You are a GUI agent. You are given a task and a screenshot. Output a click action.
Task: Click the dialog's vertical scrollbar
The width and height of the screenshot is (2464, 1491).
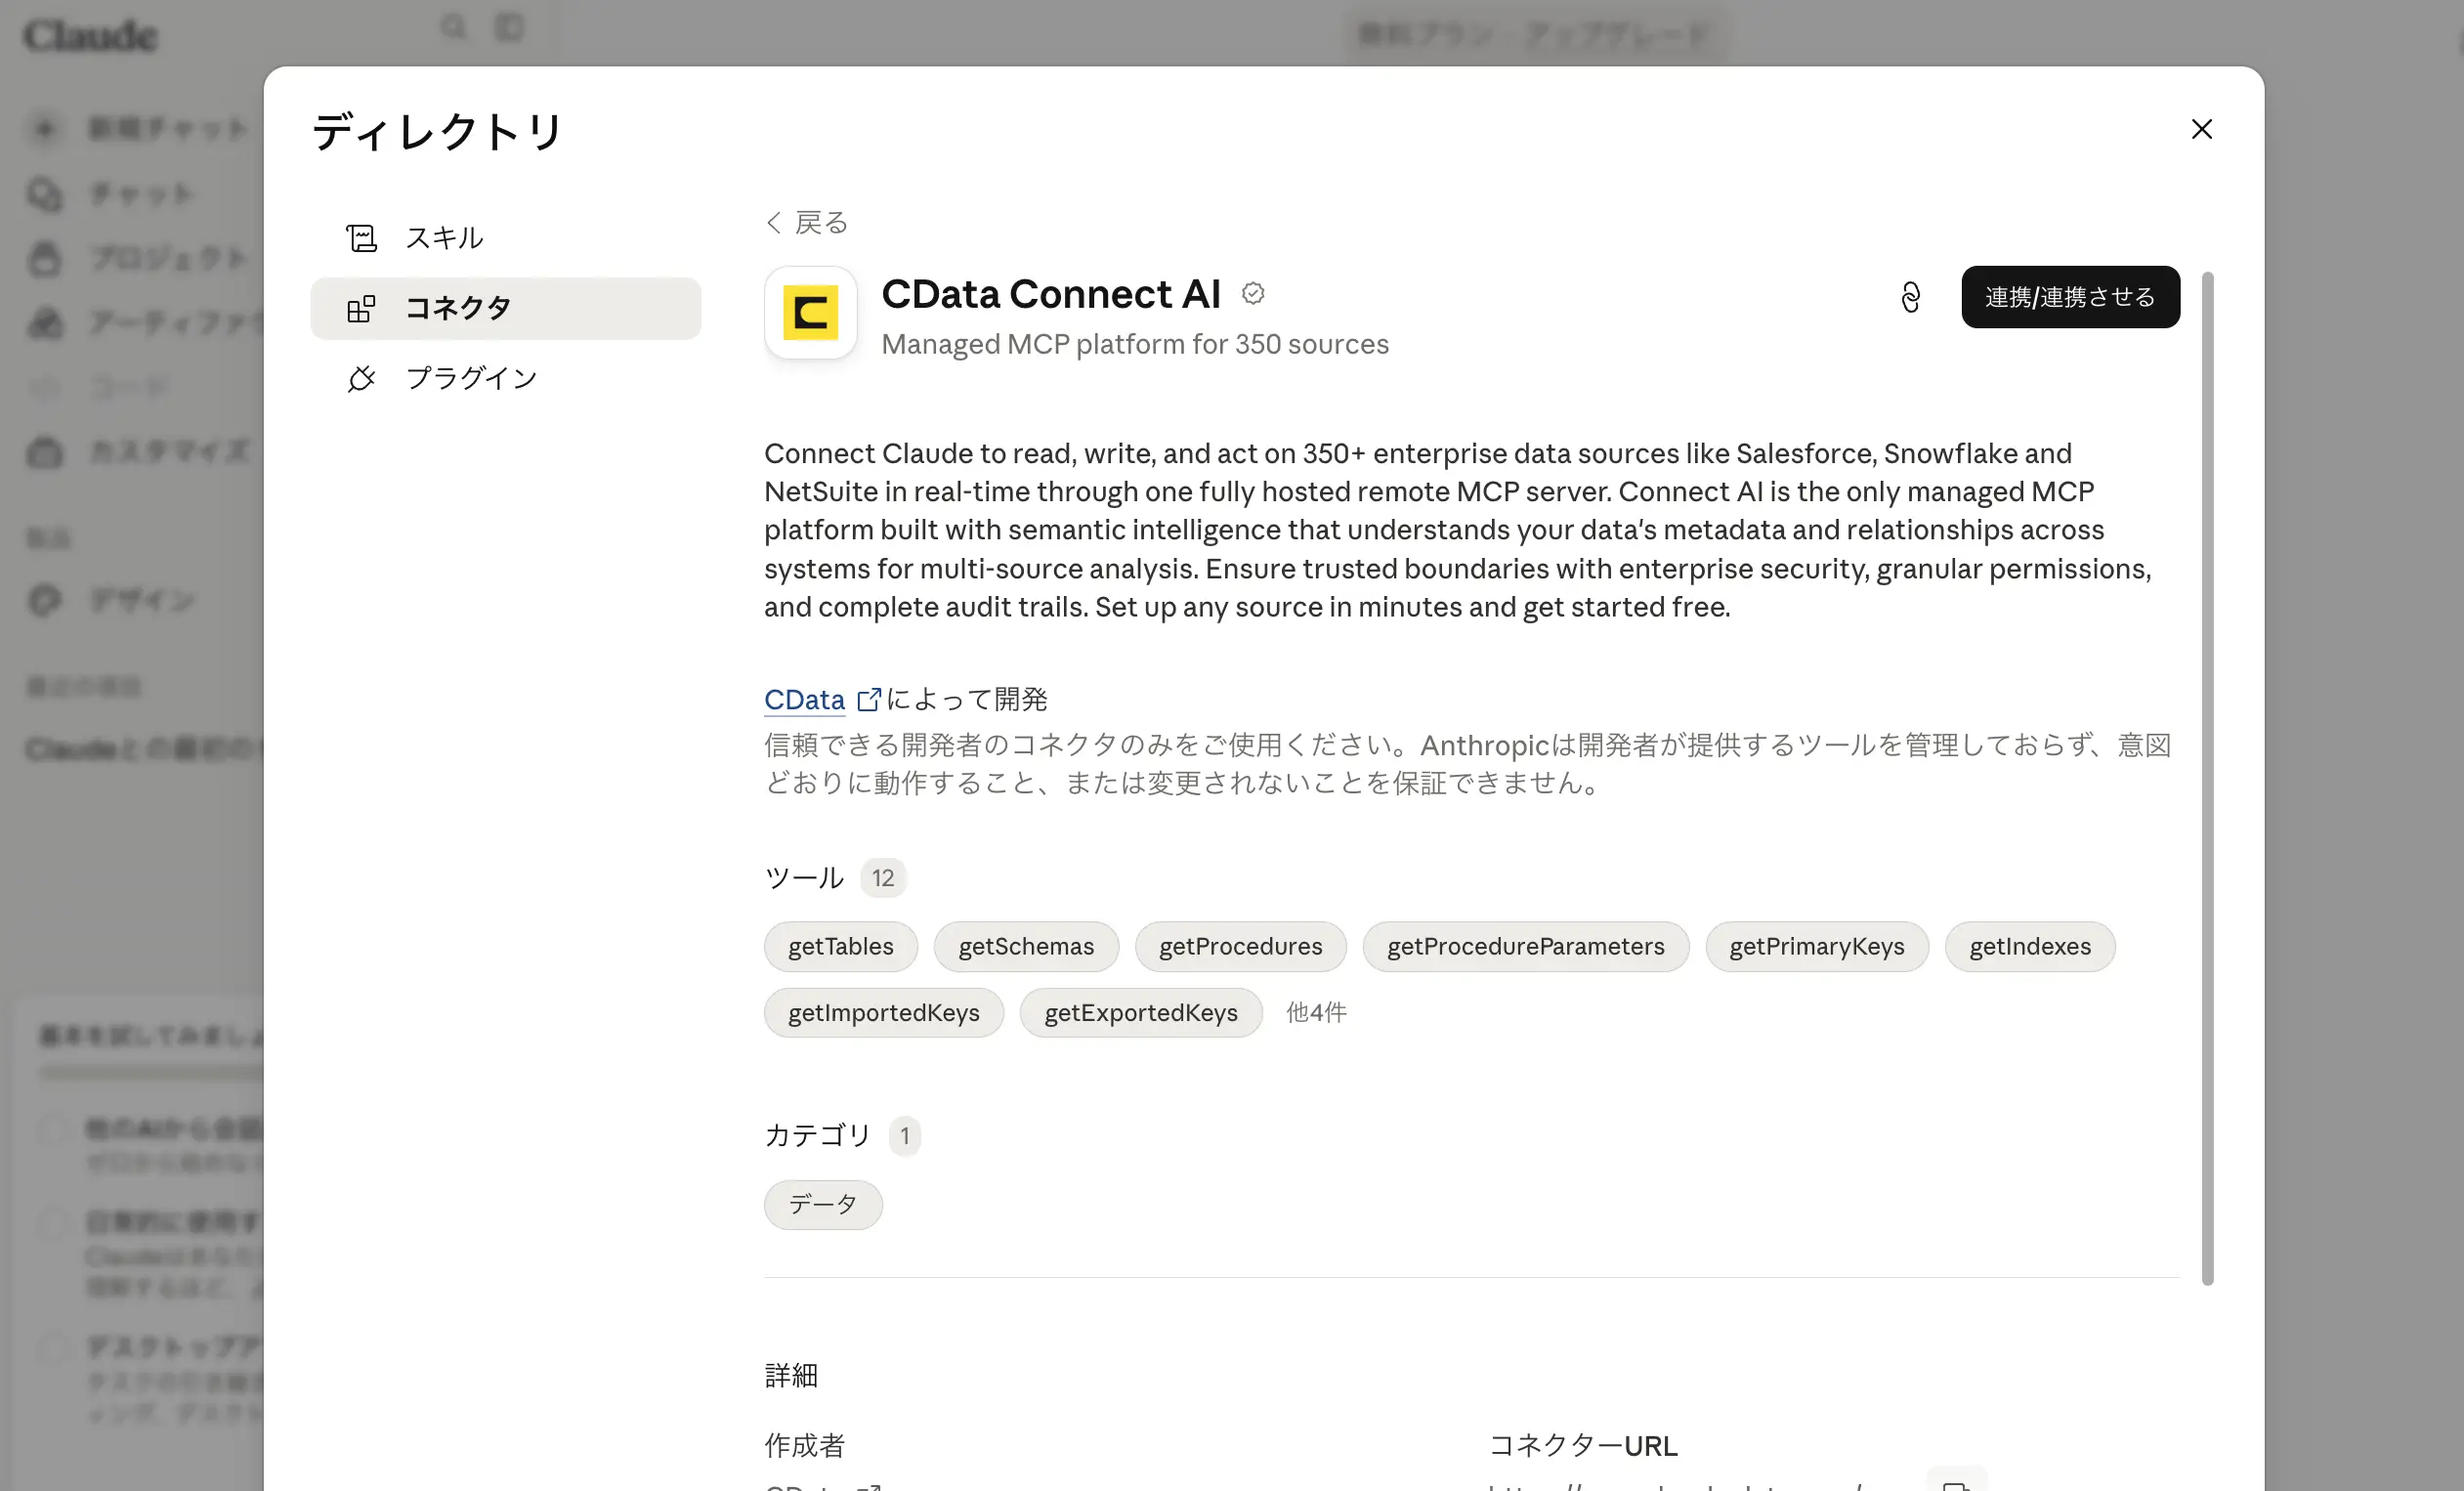(x=2207, y=778)
